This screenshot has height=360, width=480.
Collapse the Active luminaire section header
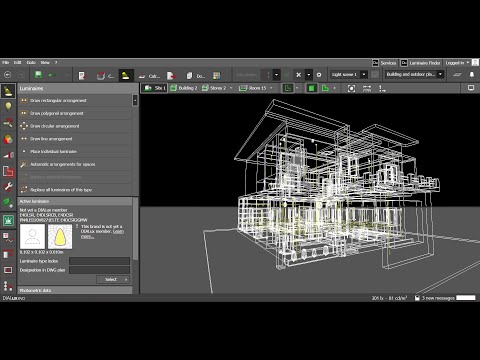click(x=75, y=201)
